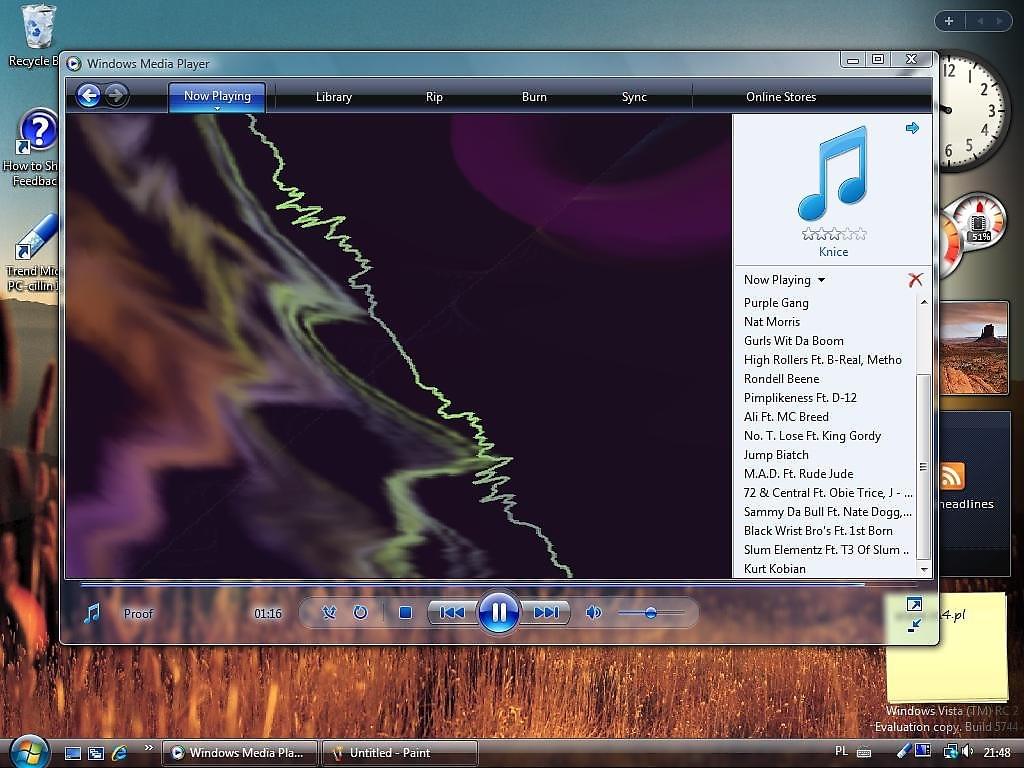Click the elapsed time 01:16
The height and width of the screenshot is (768, 1024).
[x=268, y=613]
